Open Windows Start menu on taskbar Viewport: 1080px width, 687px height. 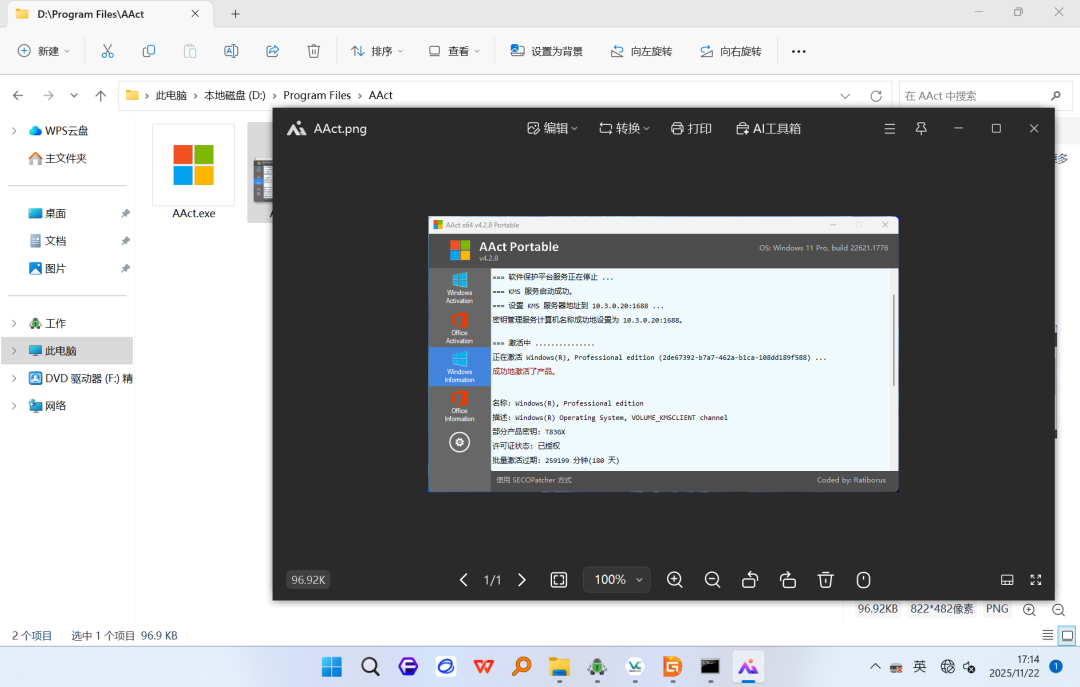[331, 666]
